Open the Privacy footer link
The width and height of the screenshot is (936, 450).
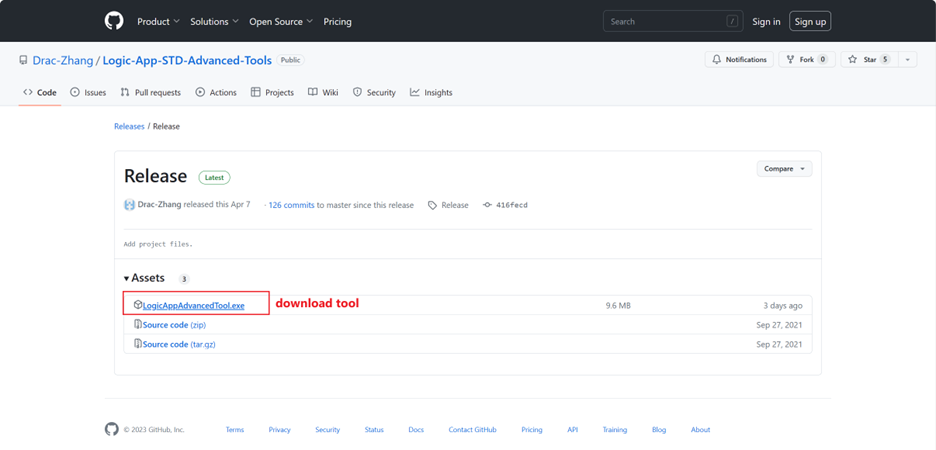[x=279, y=430]
